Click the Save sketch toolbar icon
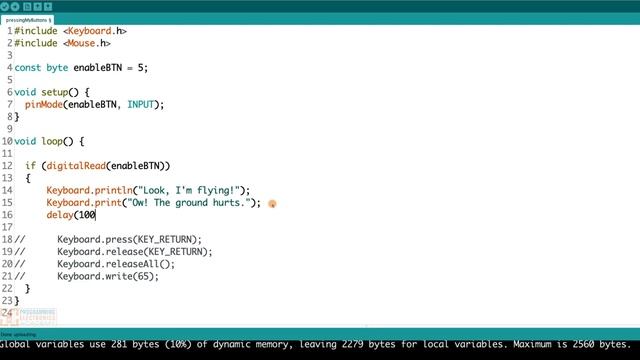 [48, 7]
